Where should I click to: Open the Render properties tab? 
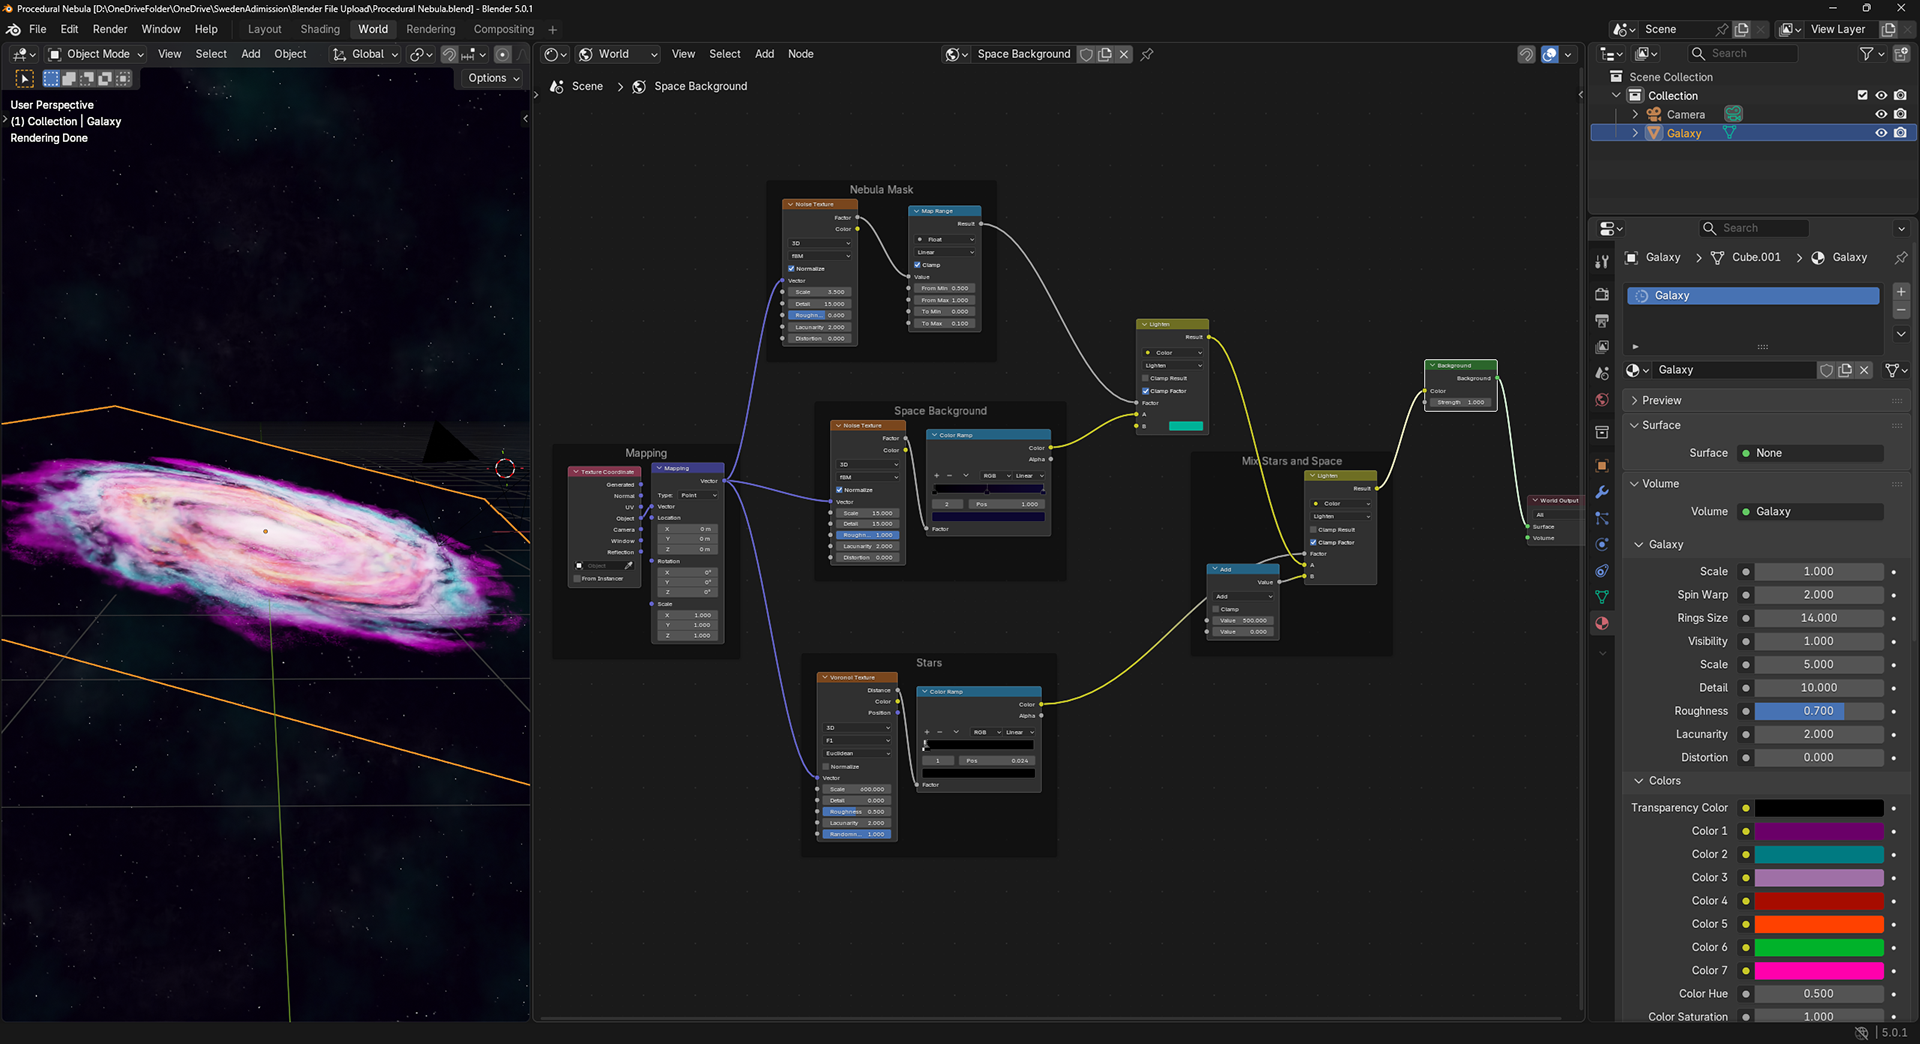1602,295
